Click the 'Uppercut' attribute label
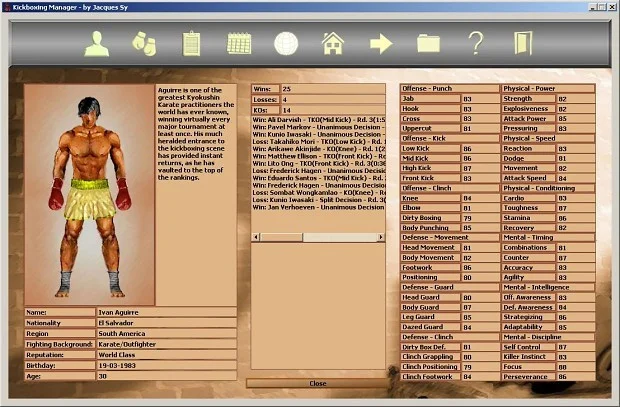Image resolution: width=620 pixels, height=407 pixels. 430,128
